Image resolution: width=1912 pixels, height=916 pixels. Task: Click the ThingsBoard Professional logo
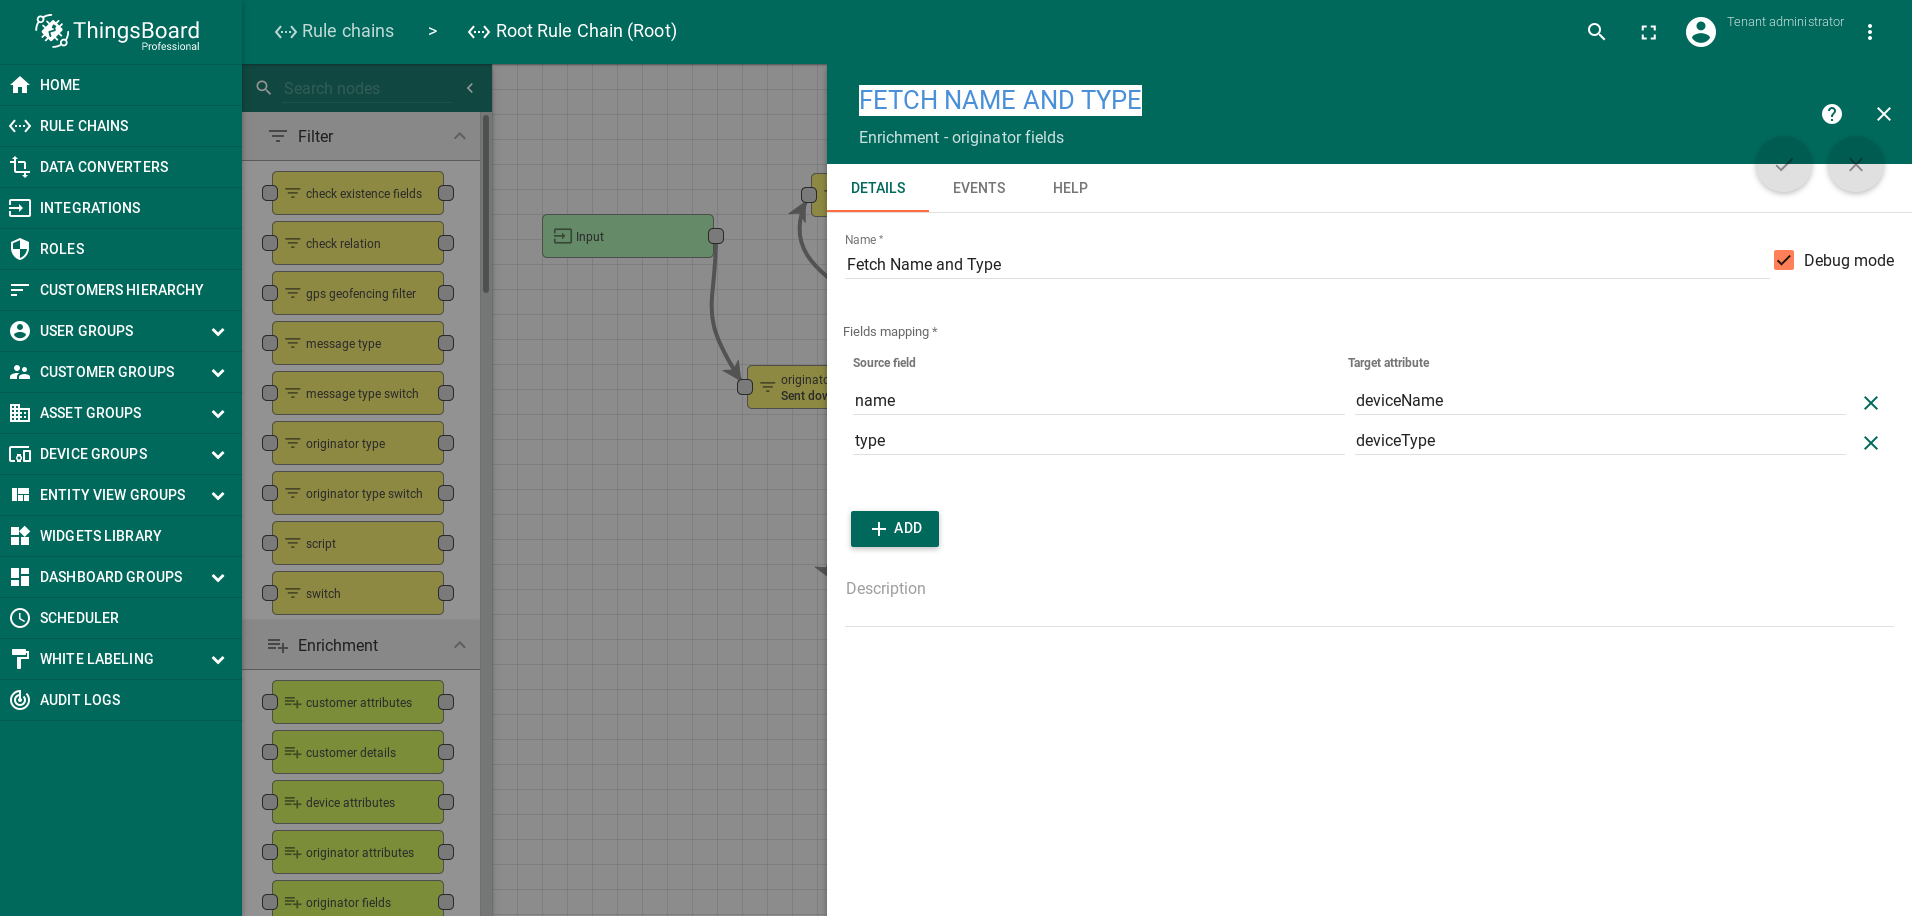click(x=118, y=32)
